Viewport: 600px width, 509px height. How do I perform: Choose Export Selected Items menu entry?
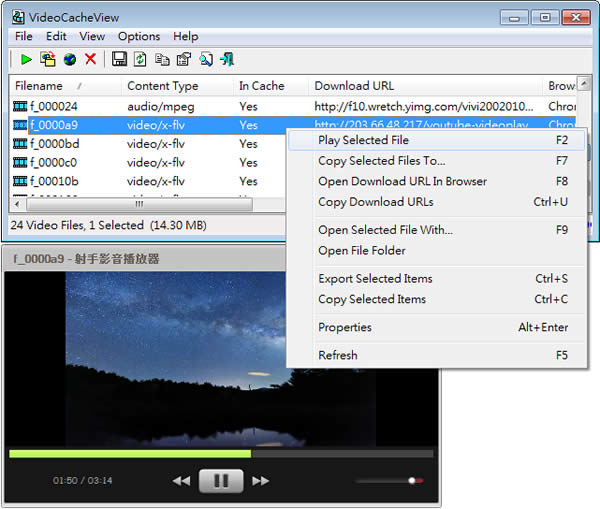(375, 279)
